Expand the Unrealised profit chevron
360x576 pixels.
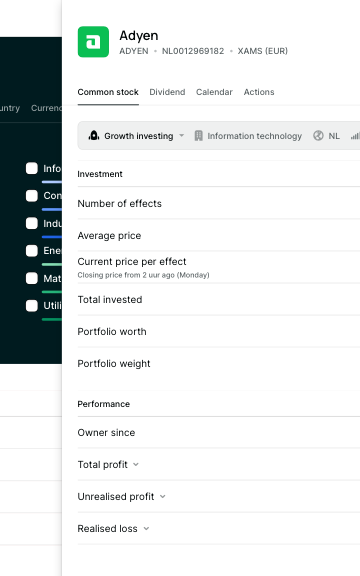click(162, 496)
